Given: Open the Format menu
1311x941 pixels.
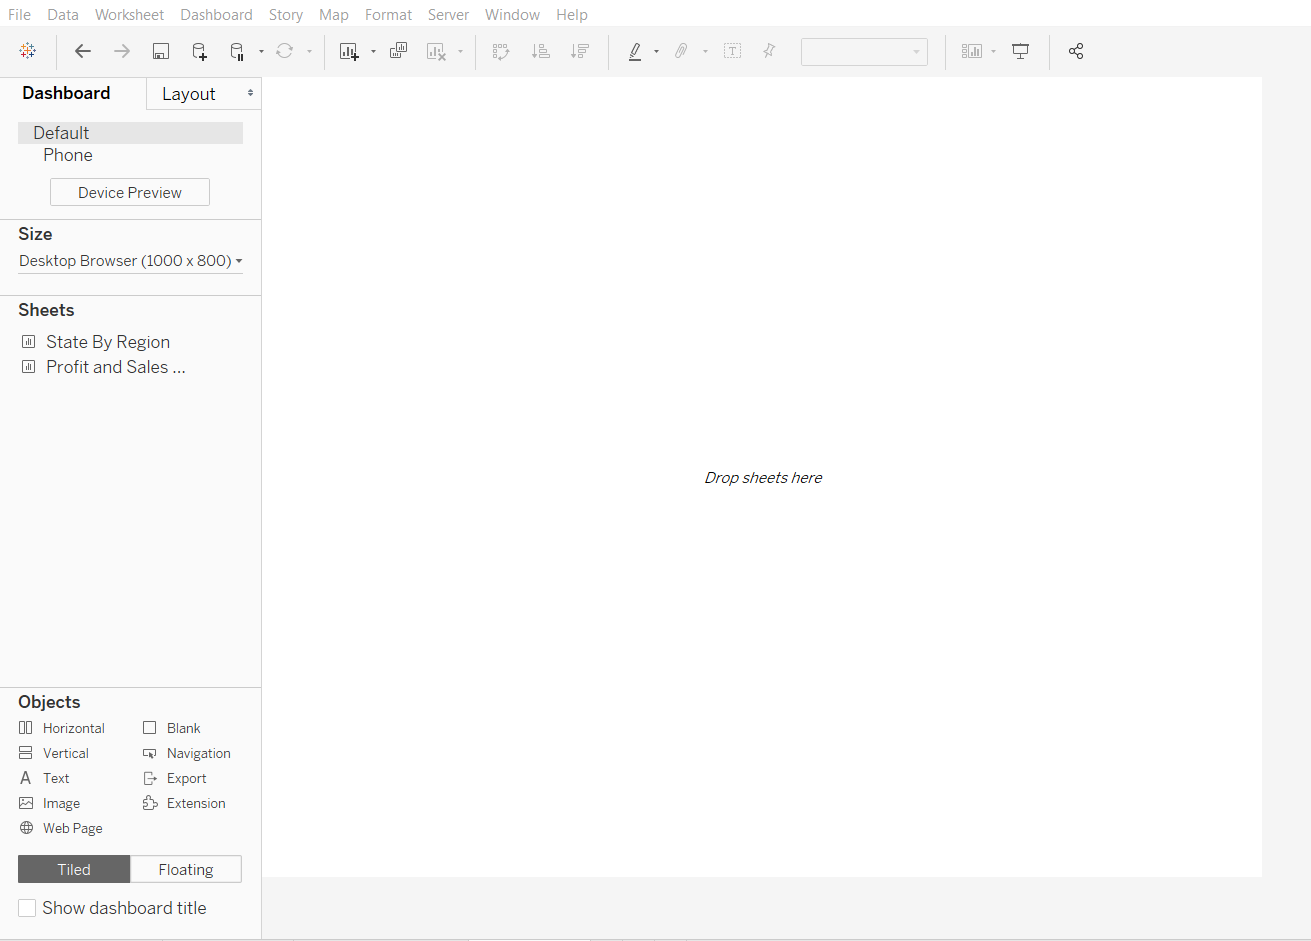Looking at the screenshot, I should coord(388,15).
